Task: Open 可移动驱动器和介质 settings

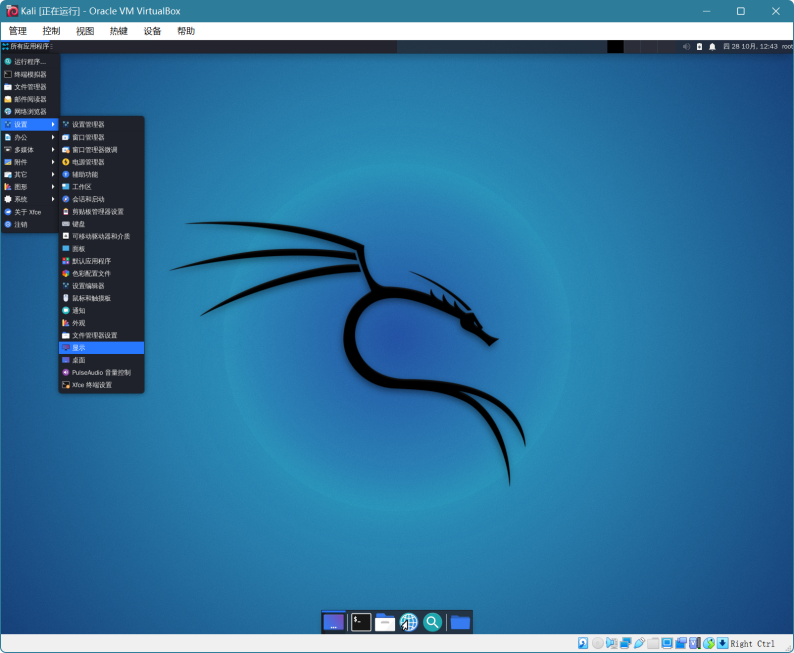Action: tap(102, 236)
